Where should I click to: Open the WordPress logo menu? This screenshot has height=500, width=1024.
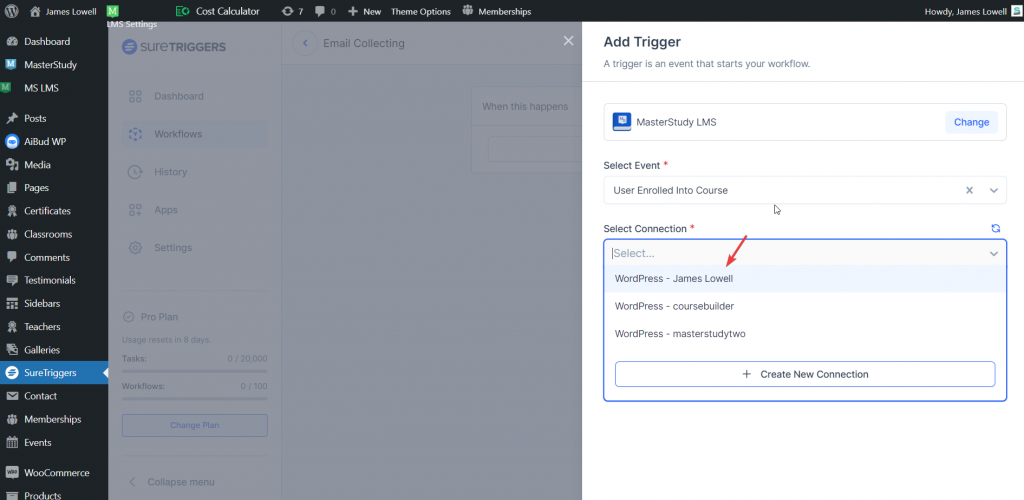(x=12, y=11)
